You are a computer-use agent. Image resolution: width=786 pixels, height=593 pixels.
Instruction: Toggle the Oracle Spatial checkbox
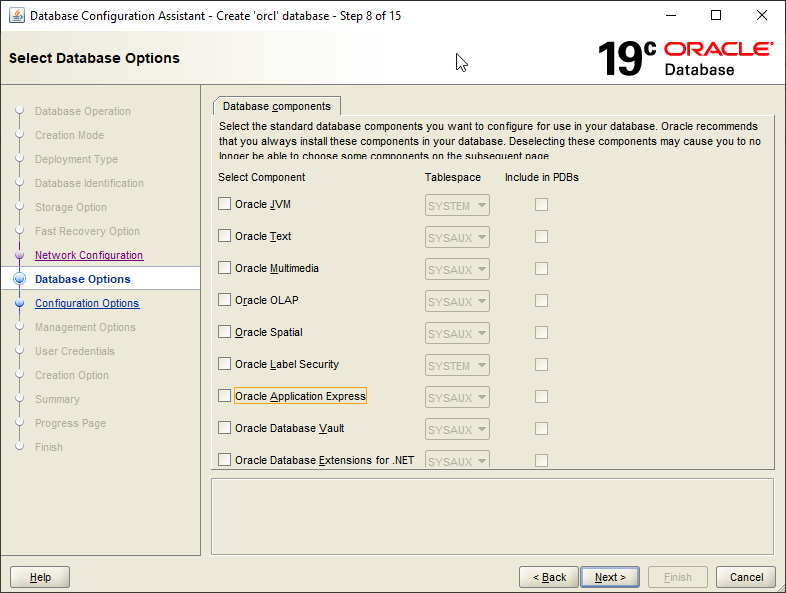pyautogui.click(x=225, y=332)
